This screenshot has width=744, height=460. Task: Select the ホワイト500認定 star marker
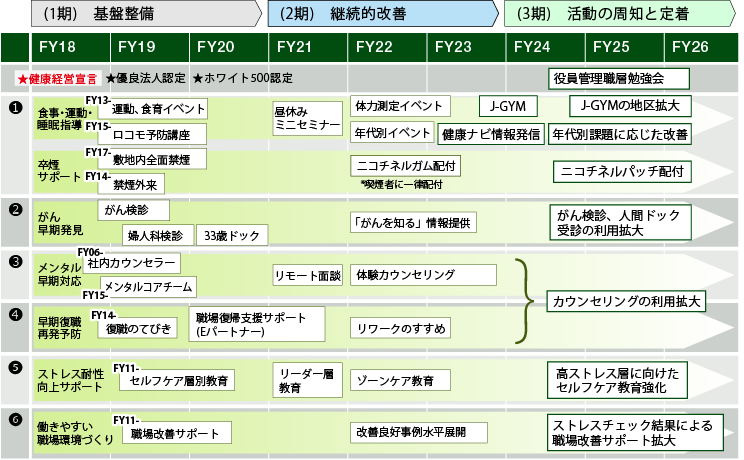tap(197, 78)
